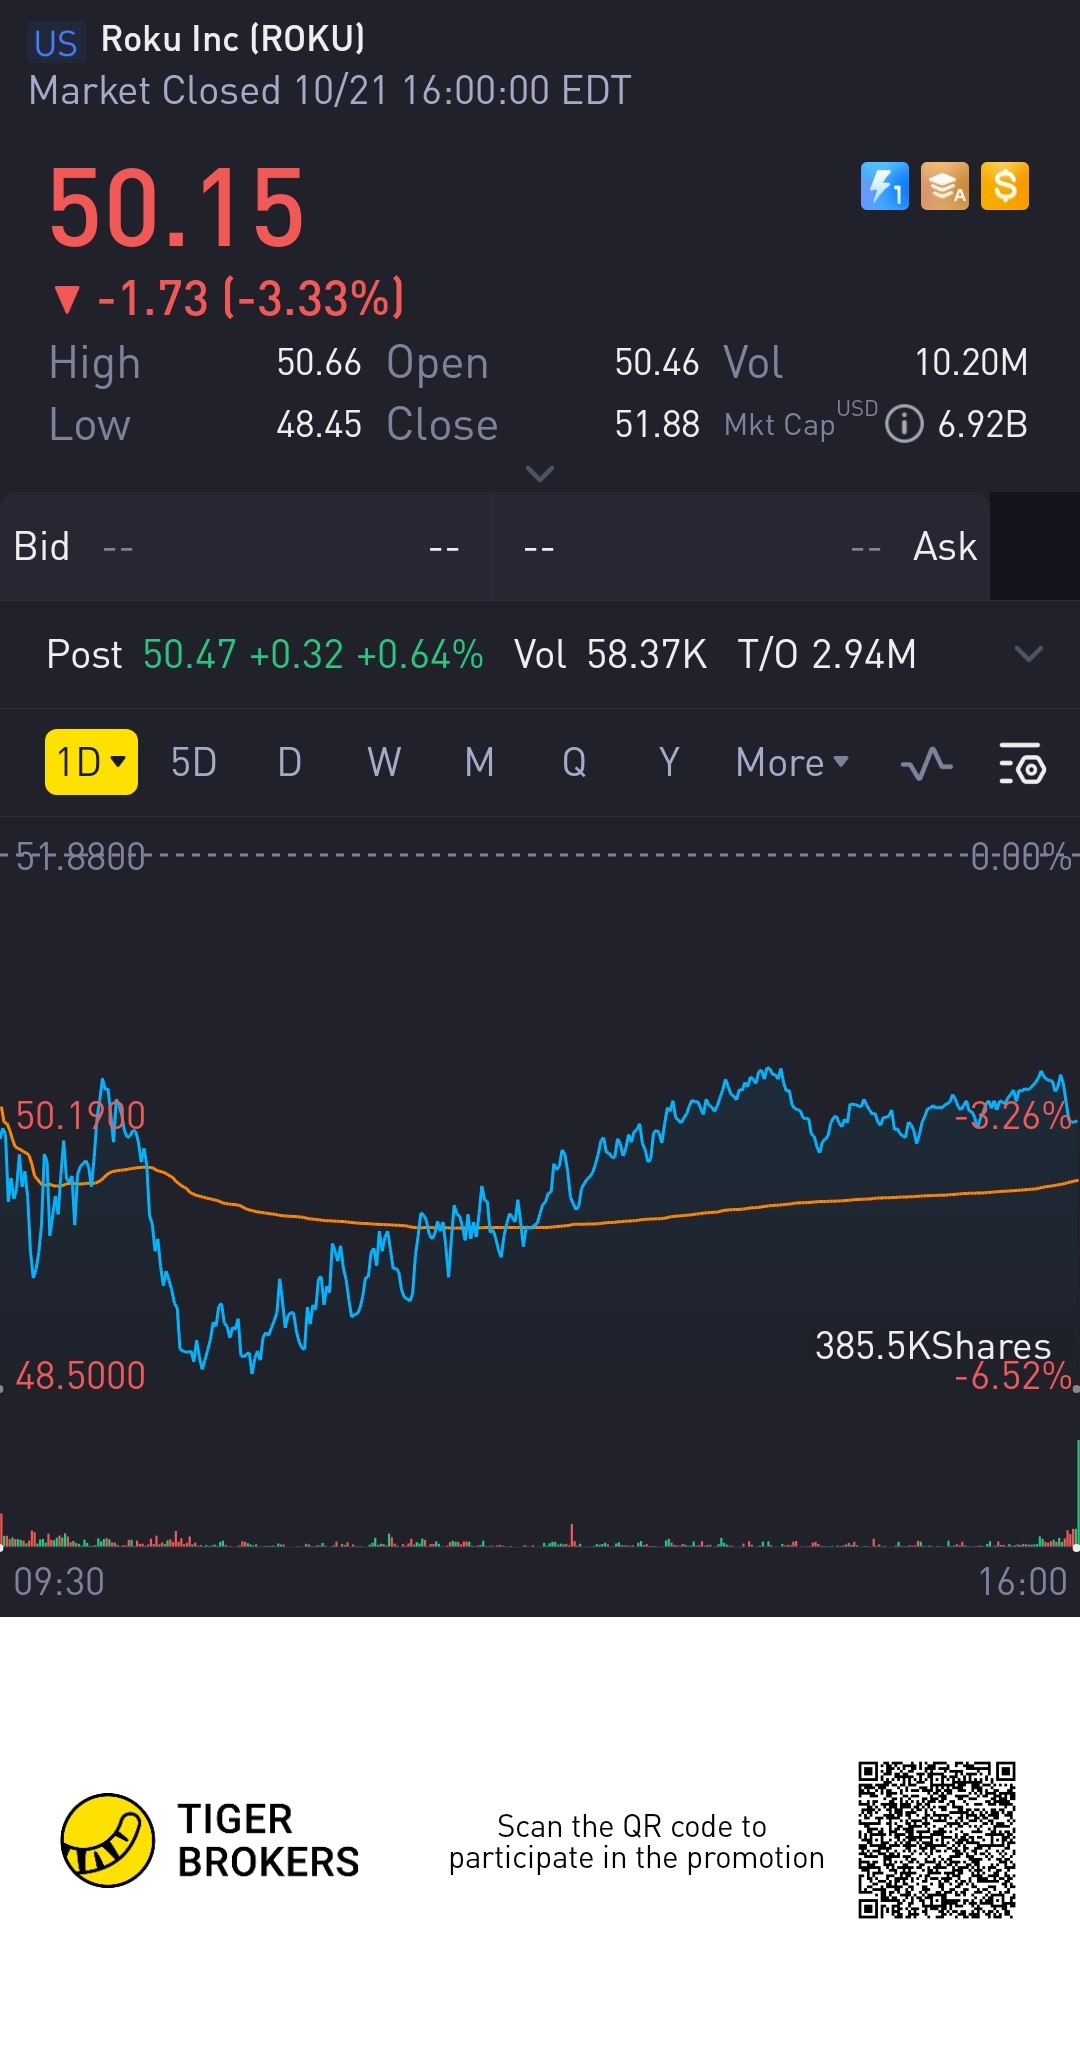Switch to the W chart tab
The width and height of the screenshot is (1080, 2065).
pyautogui.click(x=384, y=762)
